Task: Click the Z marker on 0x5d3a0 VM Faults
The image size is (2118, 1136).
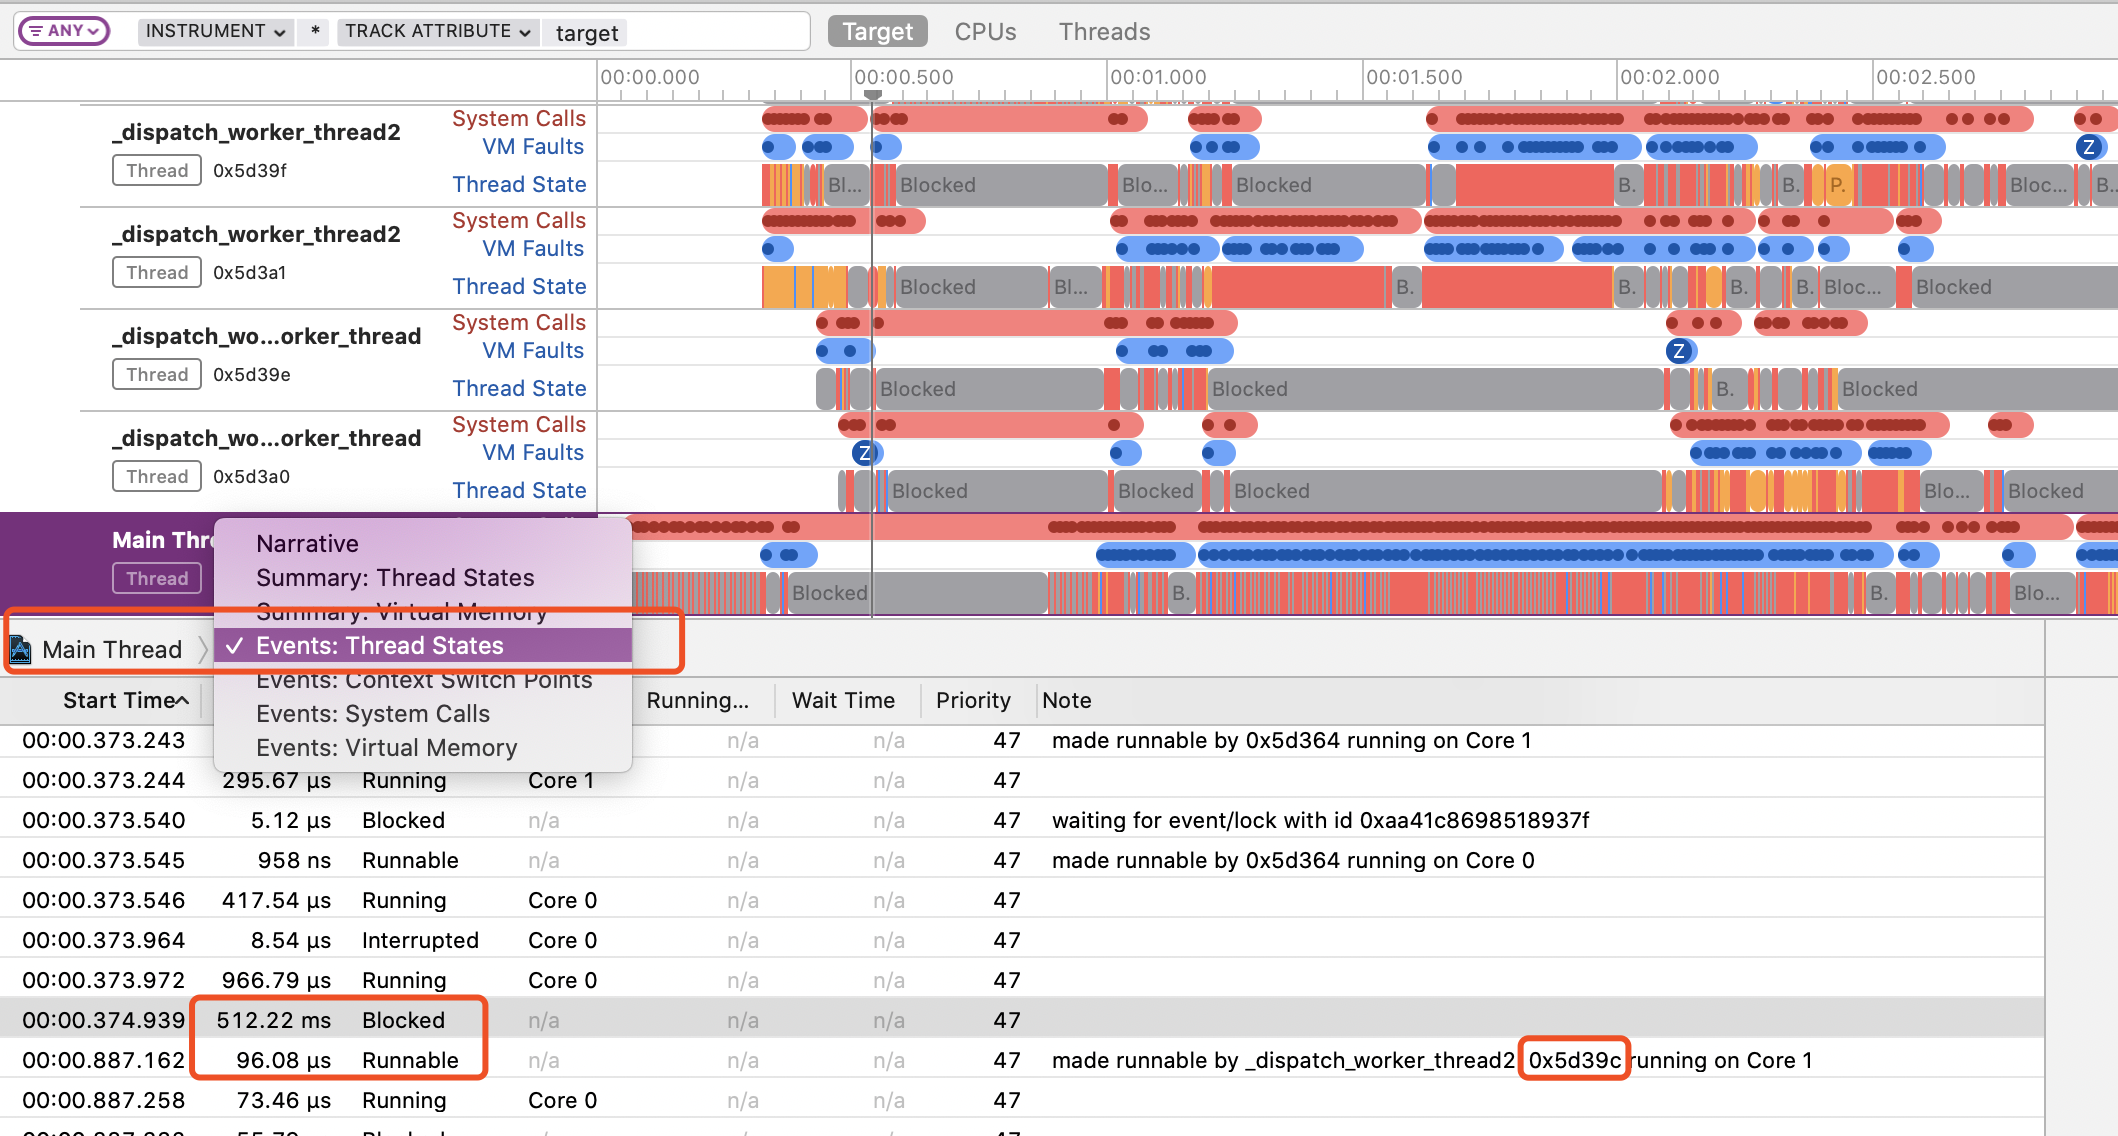Action: 865,453
